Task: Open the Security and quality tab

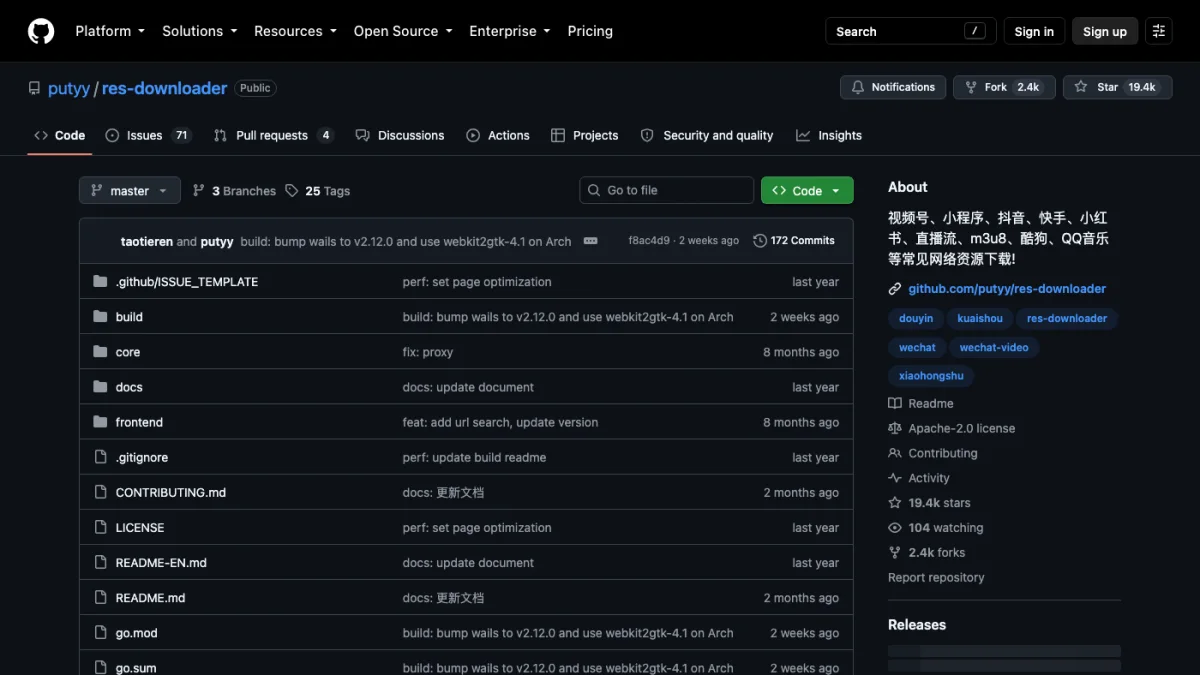Action: pyautogui.click(x=707, y=135)
